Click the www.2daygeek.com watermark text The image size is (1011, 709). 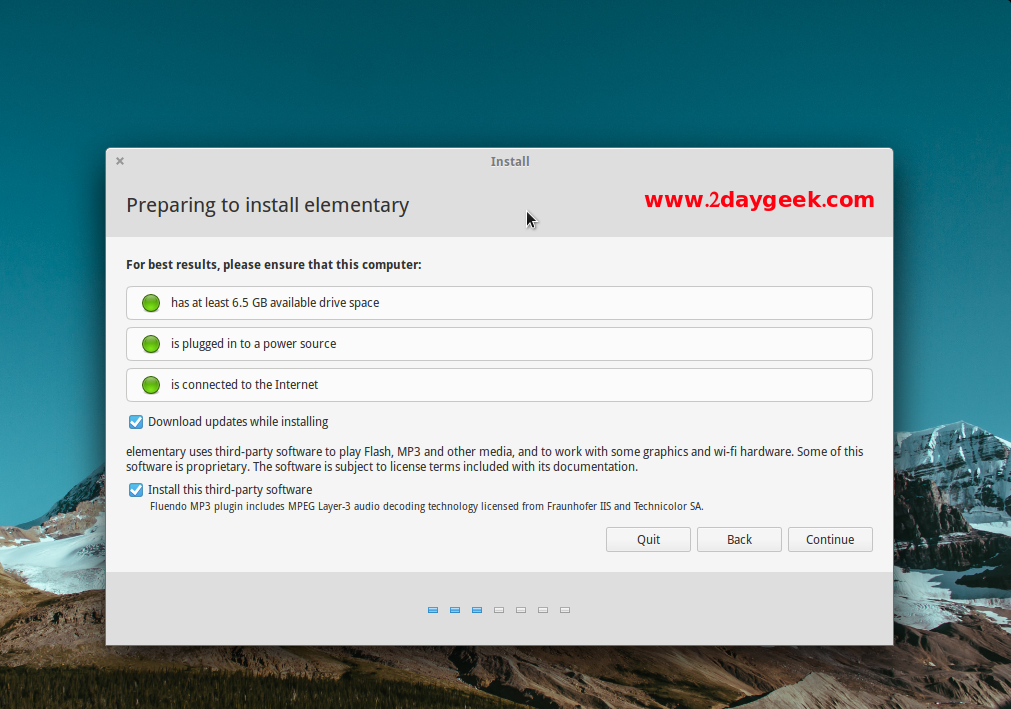(x=759, y=200)
